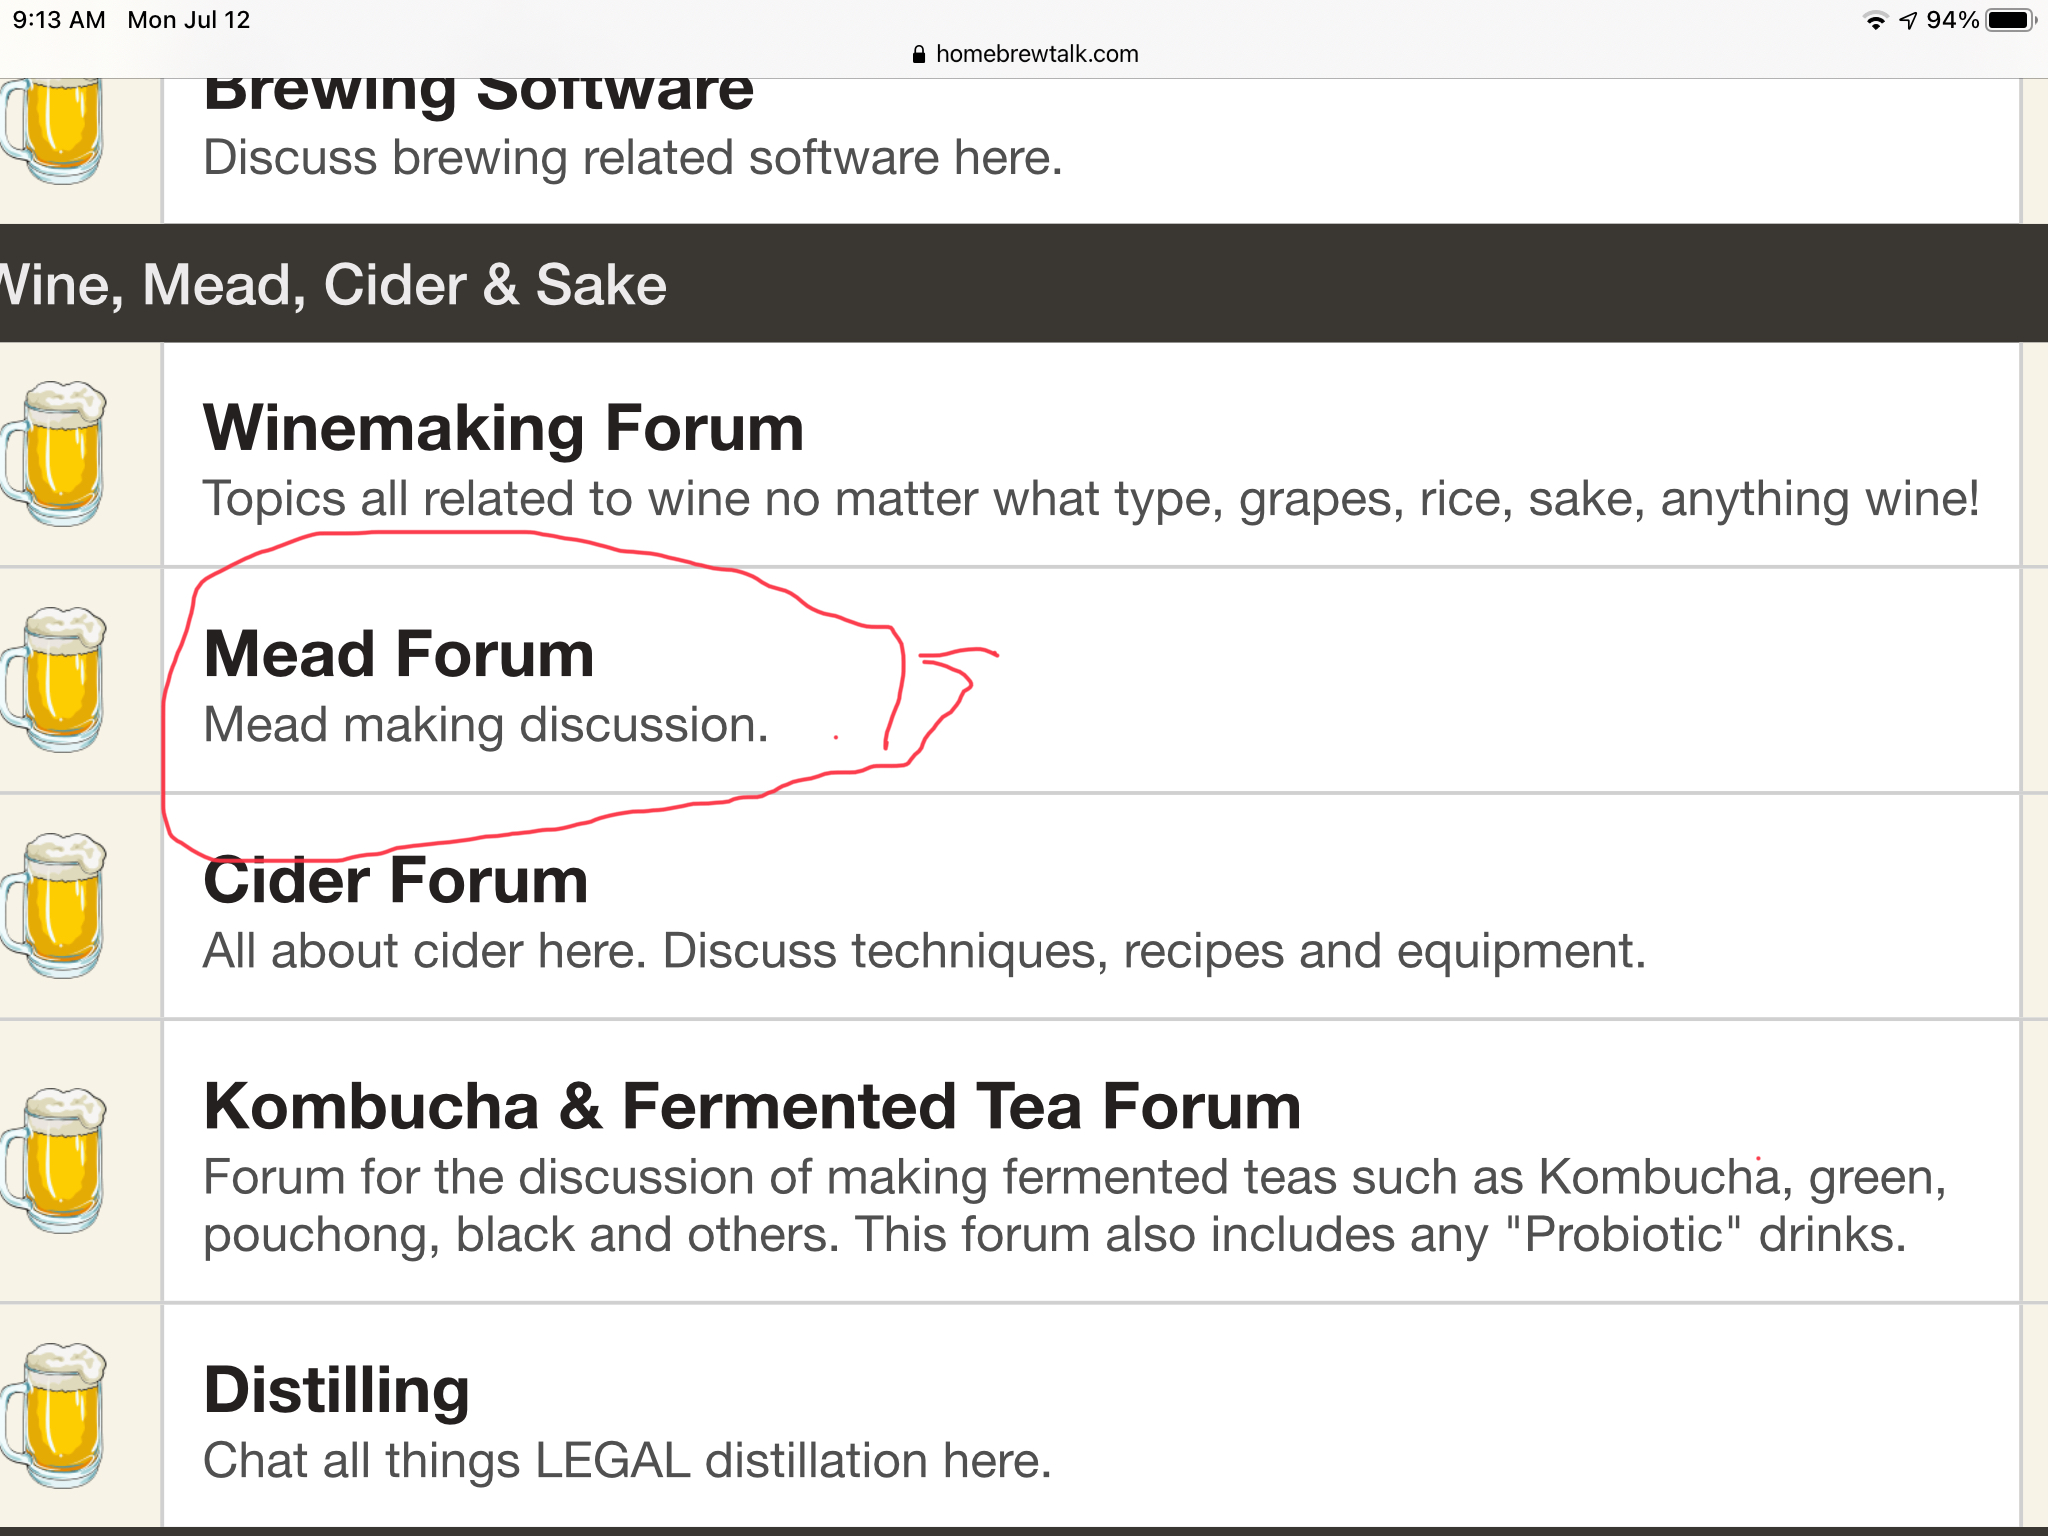Tap the Wi-Fi icon in status bar
This screenshot has width=2048, height=1536.
pos(1876,21)
